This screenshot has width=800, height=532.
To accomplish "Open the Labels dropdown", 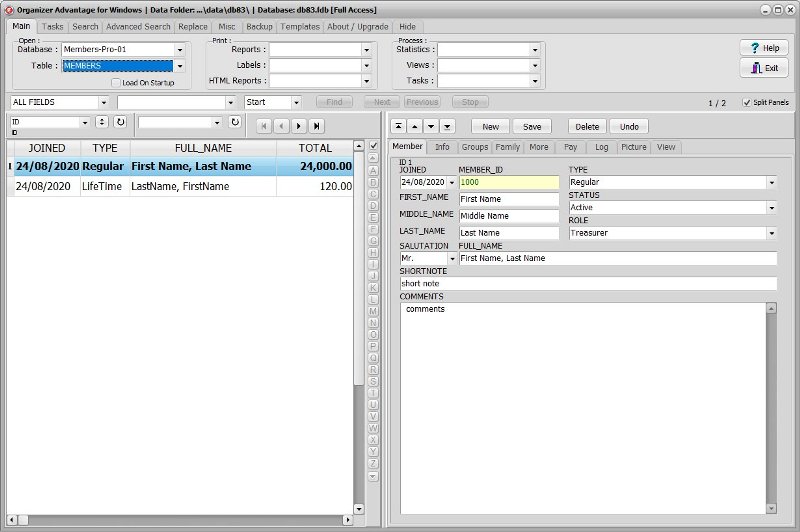I will point(366,65).
